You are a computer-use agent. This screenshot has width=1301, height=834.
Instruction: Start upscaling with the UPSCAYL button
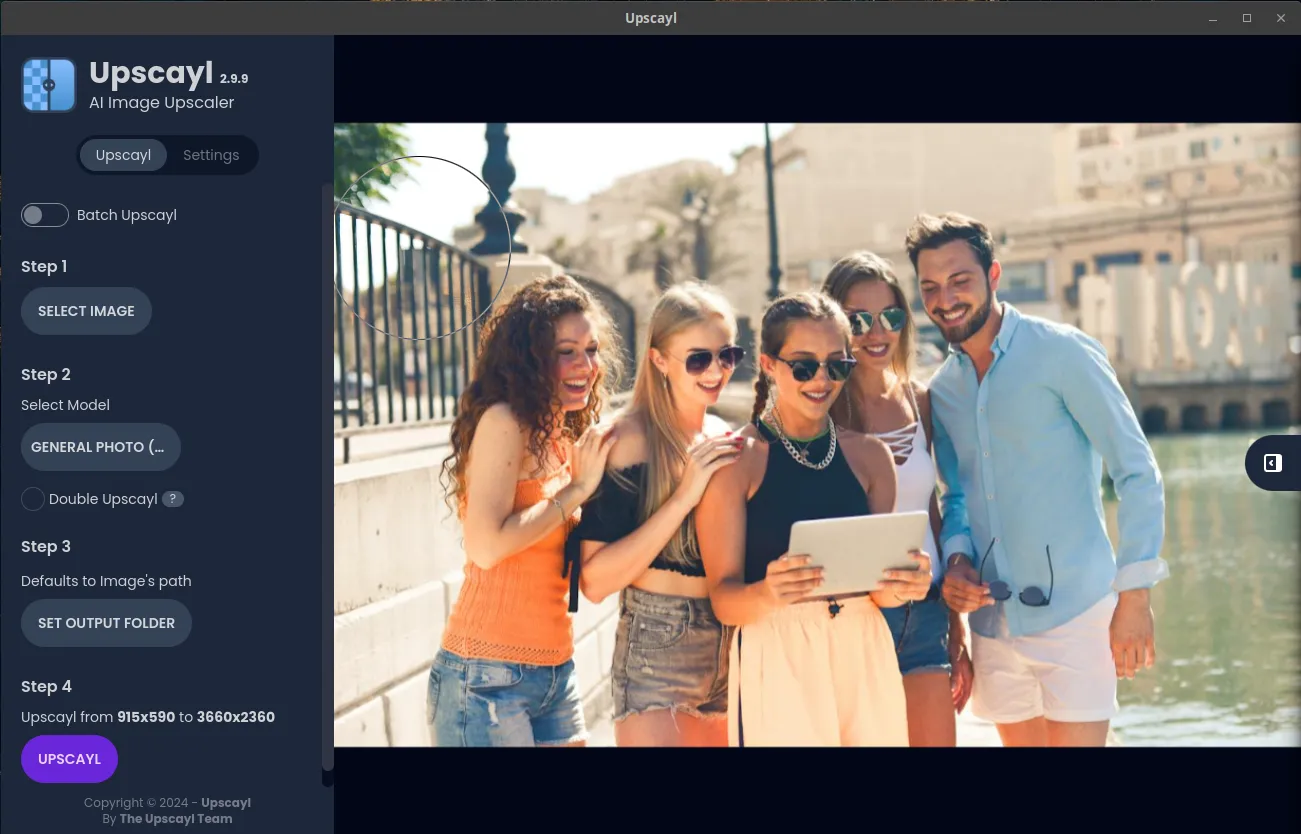(x=69, y=758)
